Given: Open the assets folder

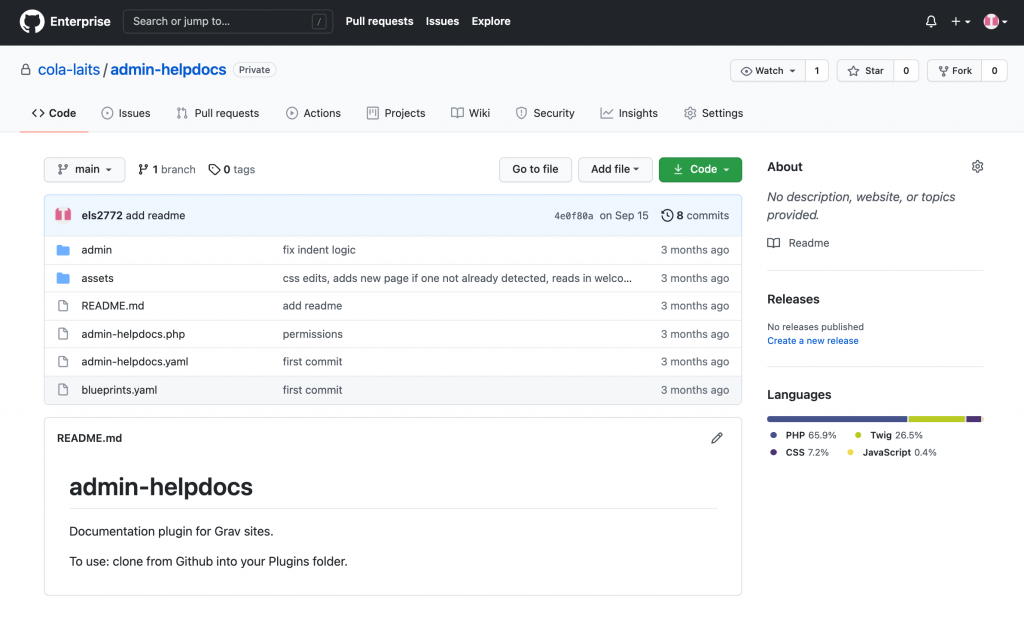Looking at the screenshot, I should click(x=97, y=278).
